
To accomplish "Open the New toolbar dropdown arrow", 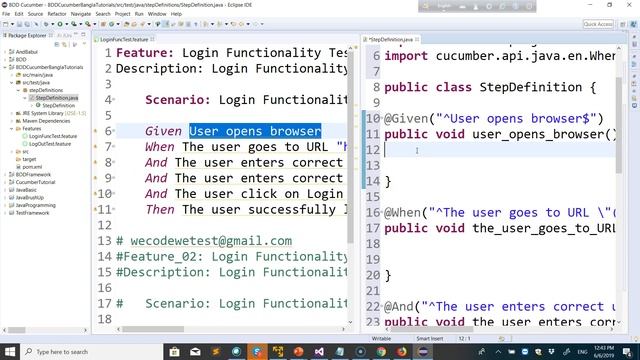I will pyautogui.click(x=12, y=24).
